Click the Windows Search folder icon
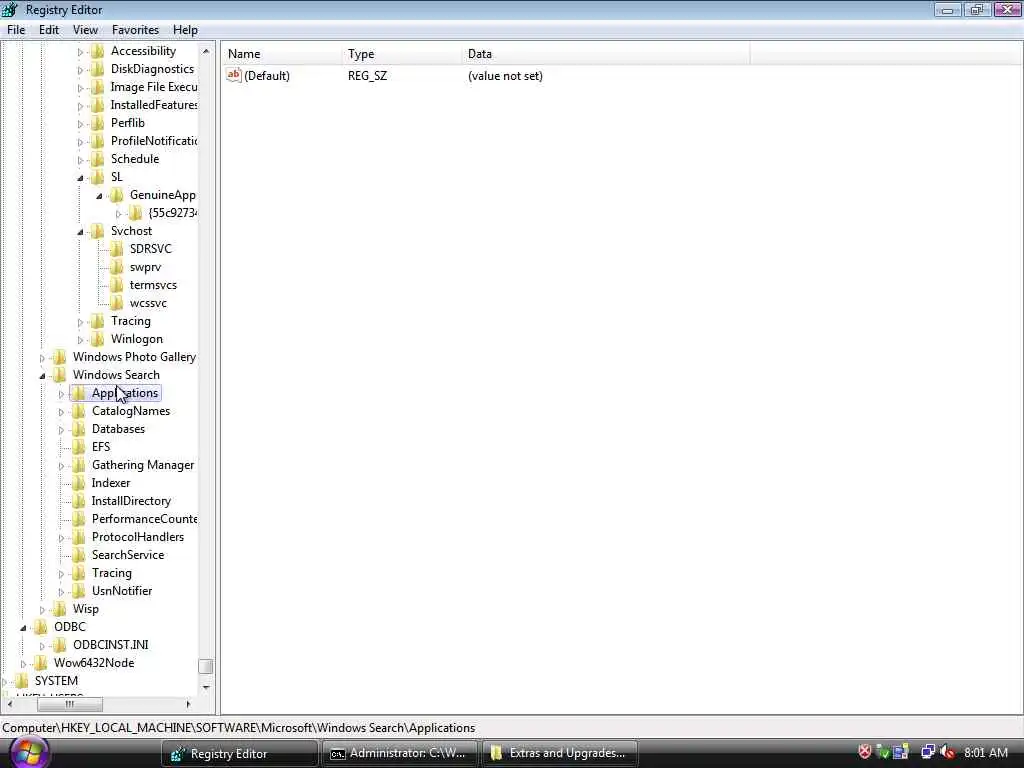This screenshot has height=768, width=1024. click(59, 375)
